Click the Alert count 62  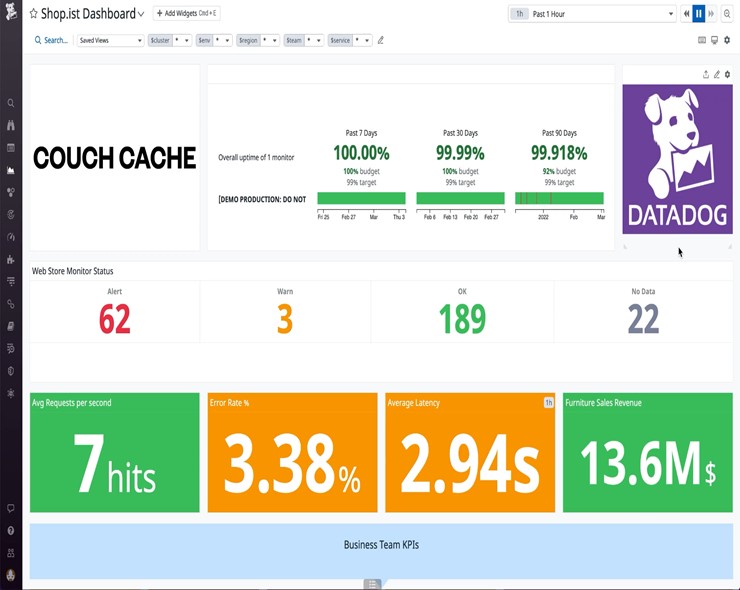tap(115, 319)
